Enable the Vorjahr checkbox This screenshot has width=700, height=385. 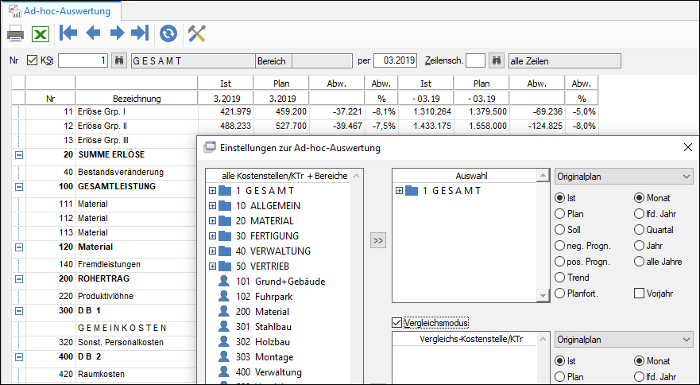coord(639,293)
